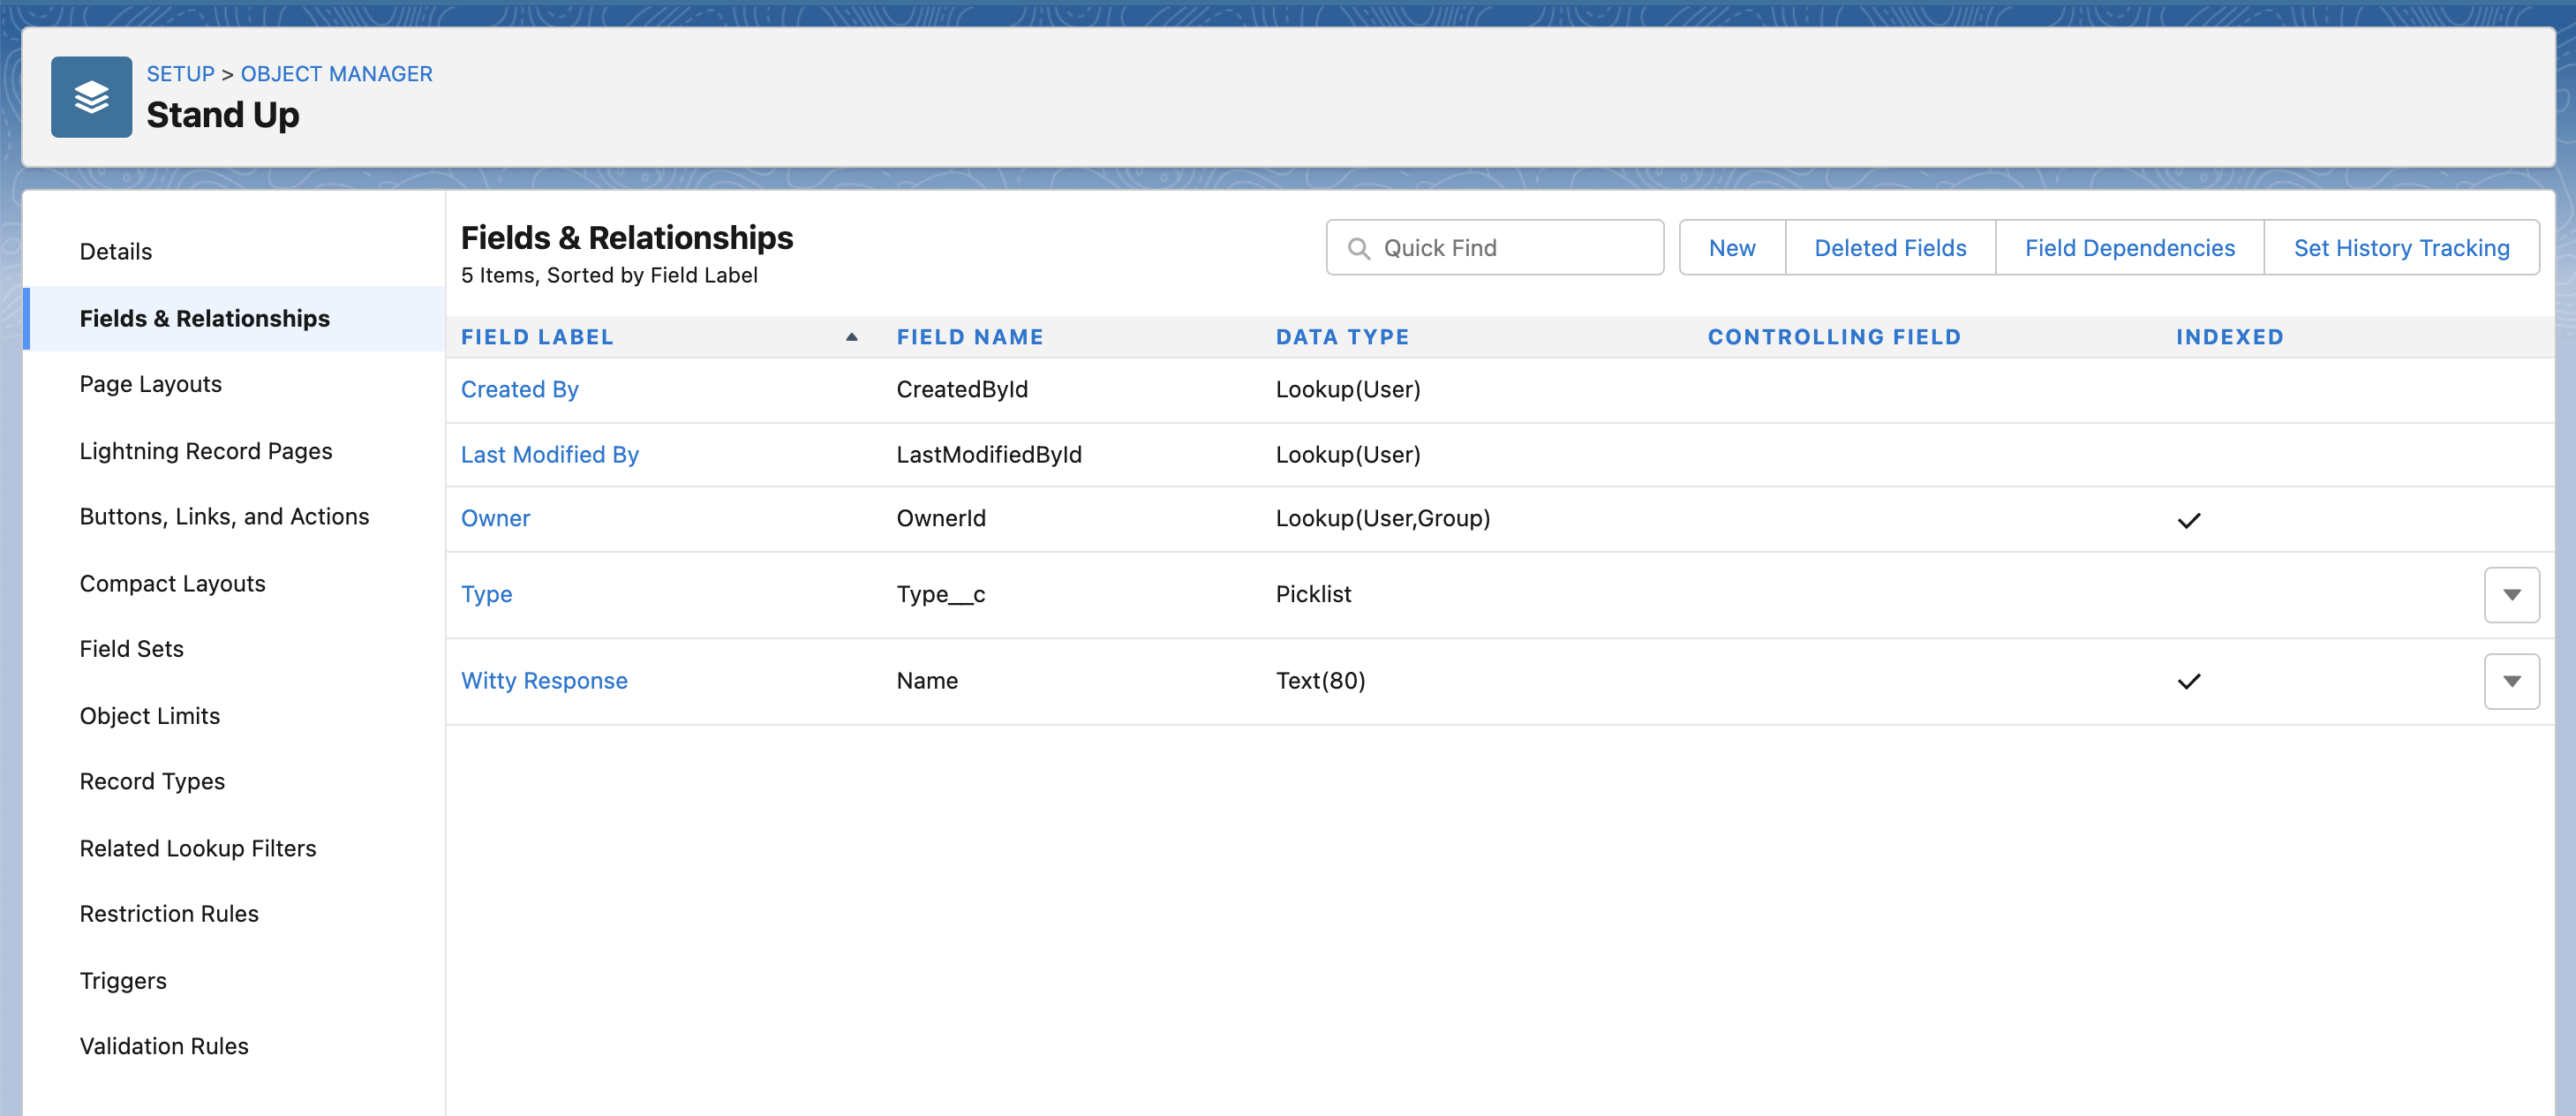Click the Stand Up object layers icon
The height and width of the screenshot is (1116, 2576).
point(91,97)
